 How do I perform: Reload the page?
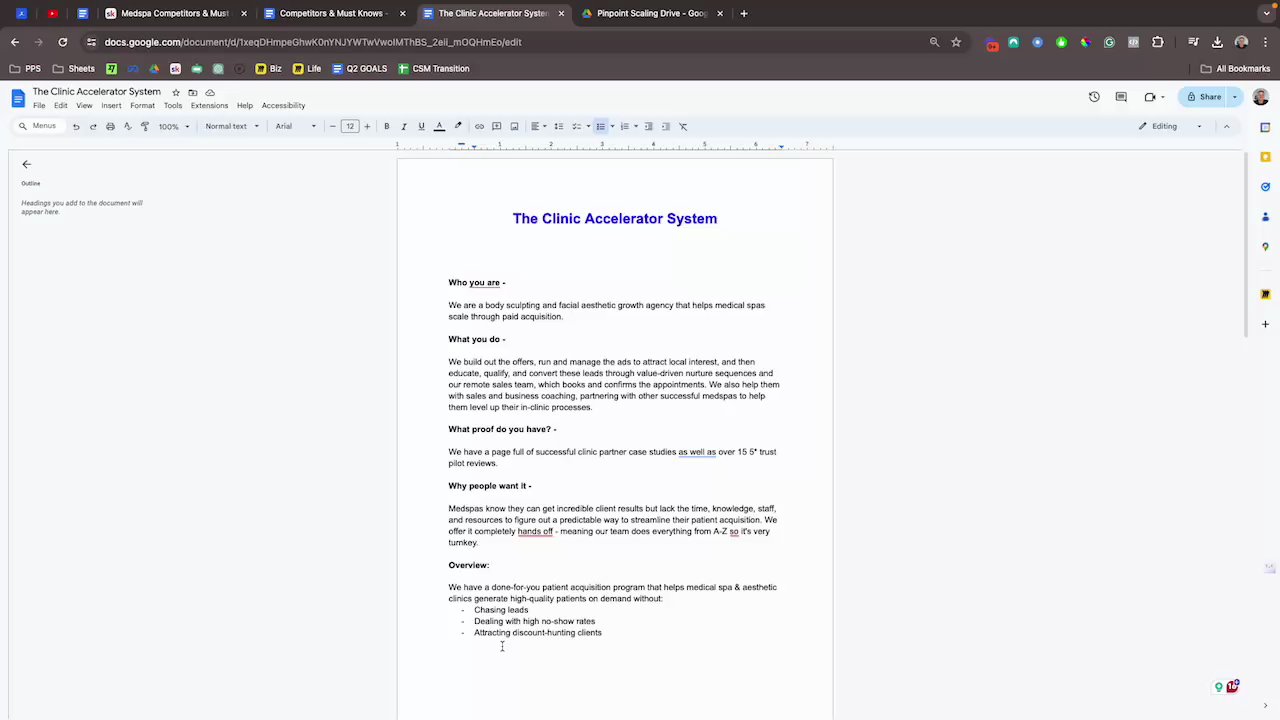[62, 42]
